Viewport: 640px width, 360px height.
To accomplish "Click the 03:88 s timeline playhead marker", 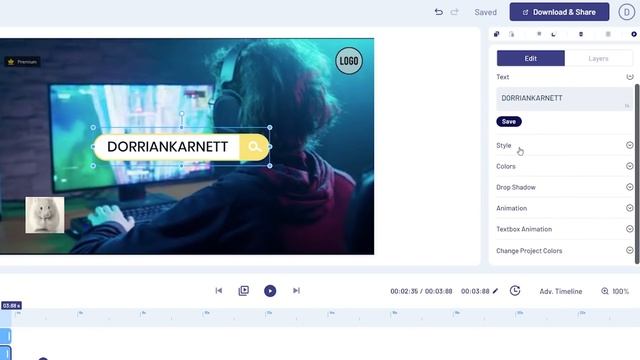I will [11, 305].
